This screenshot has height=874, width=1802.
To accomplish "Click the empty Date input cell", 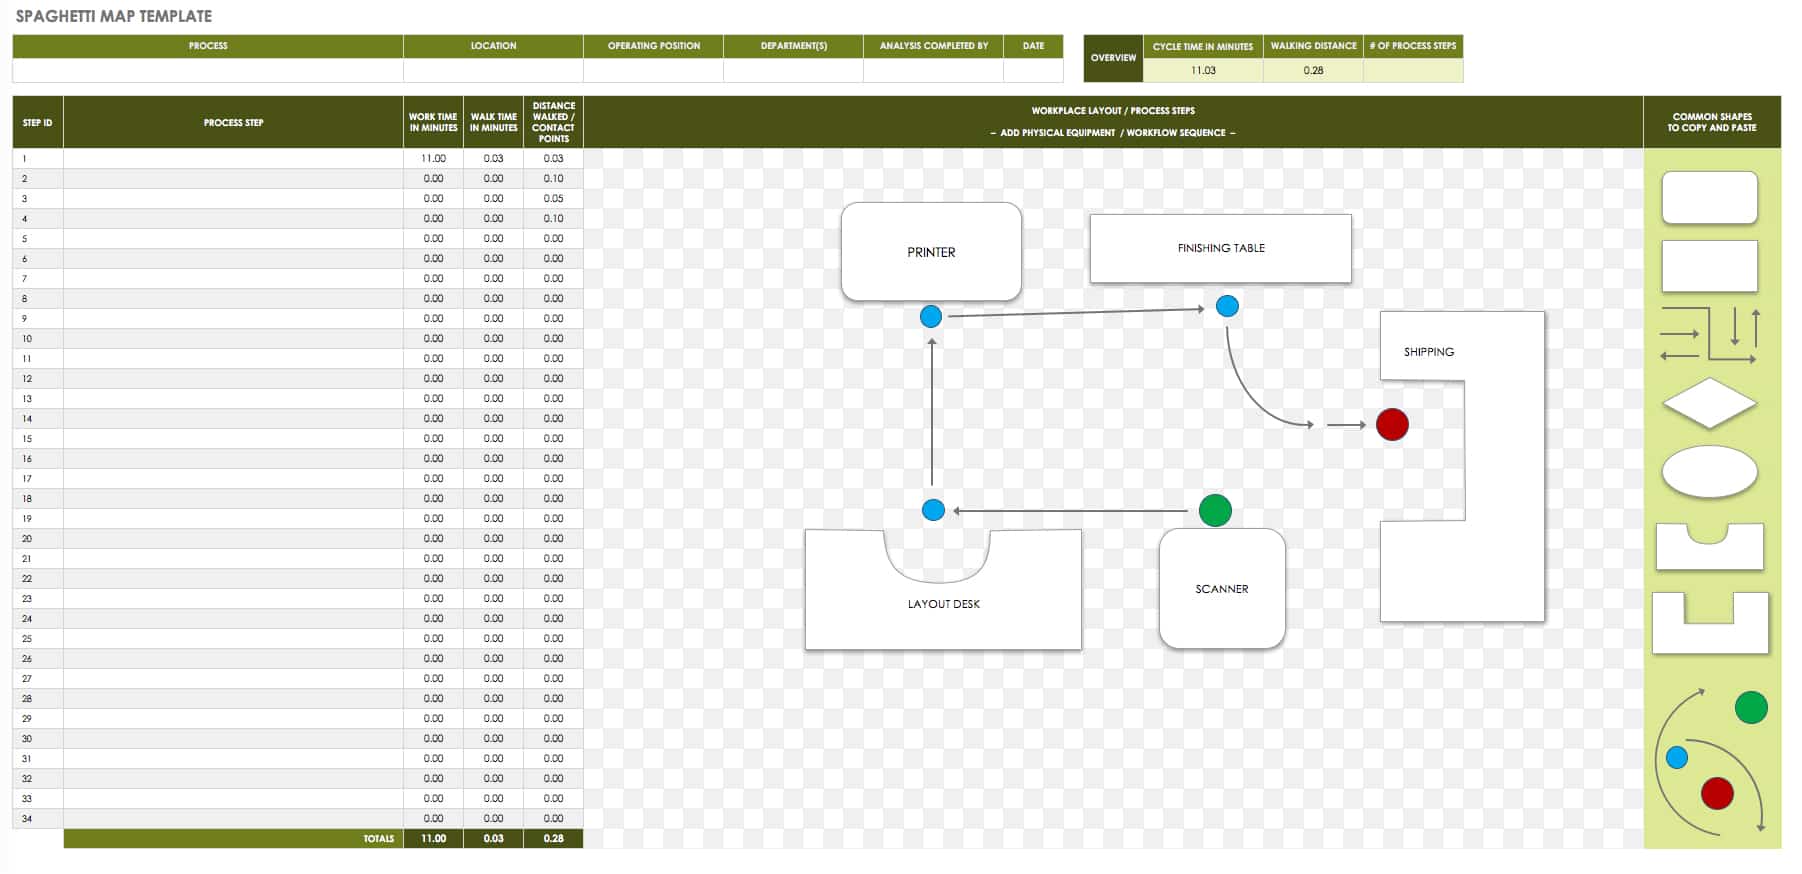I will (x=1032, y=70).
